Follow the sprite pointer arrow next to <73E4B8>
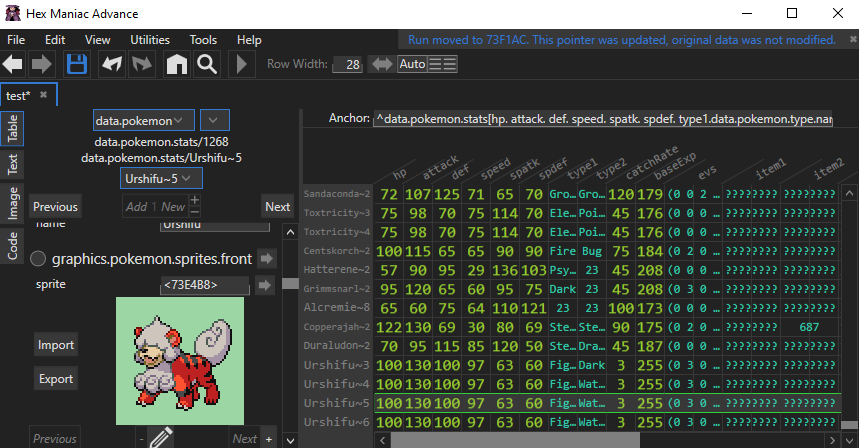Screen dimensions: 859x448 265,285
